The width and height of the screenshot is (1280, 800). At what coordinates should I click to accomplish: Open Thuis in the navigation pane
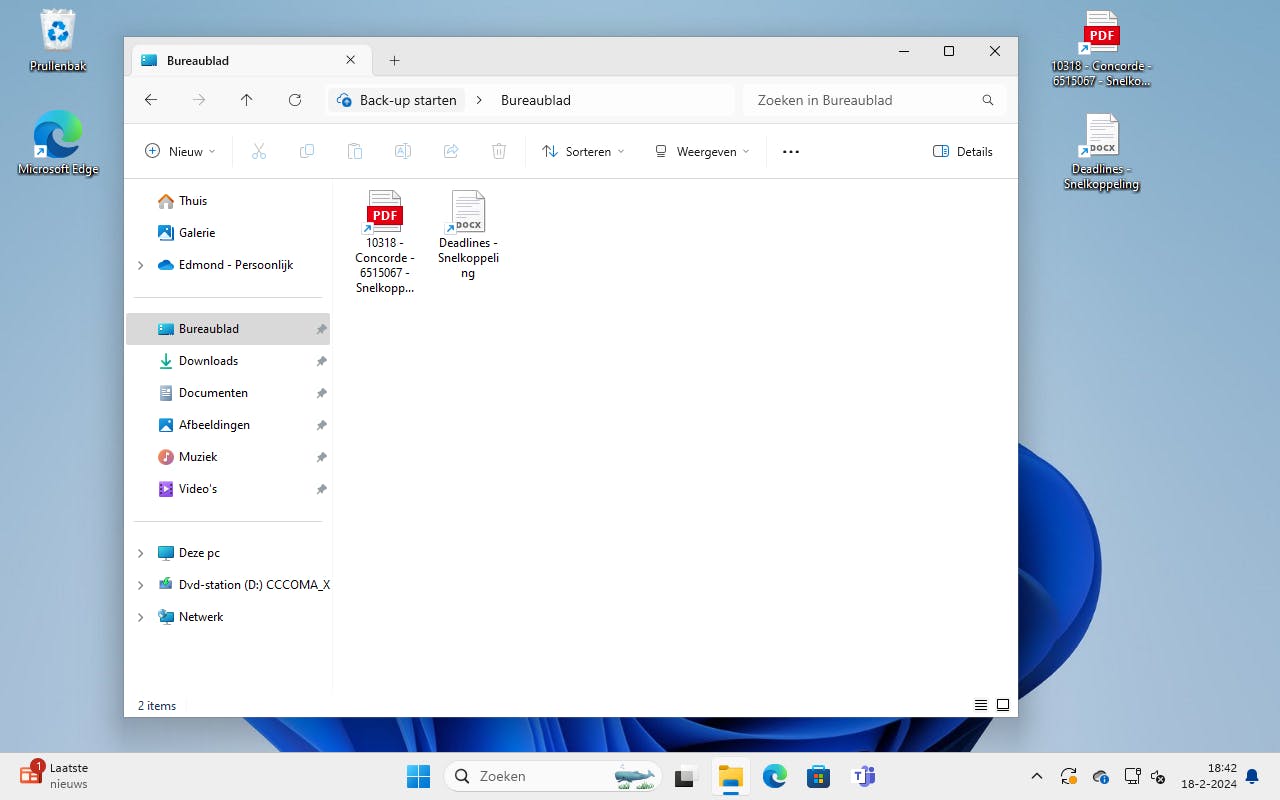tap(182, 201)
